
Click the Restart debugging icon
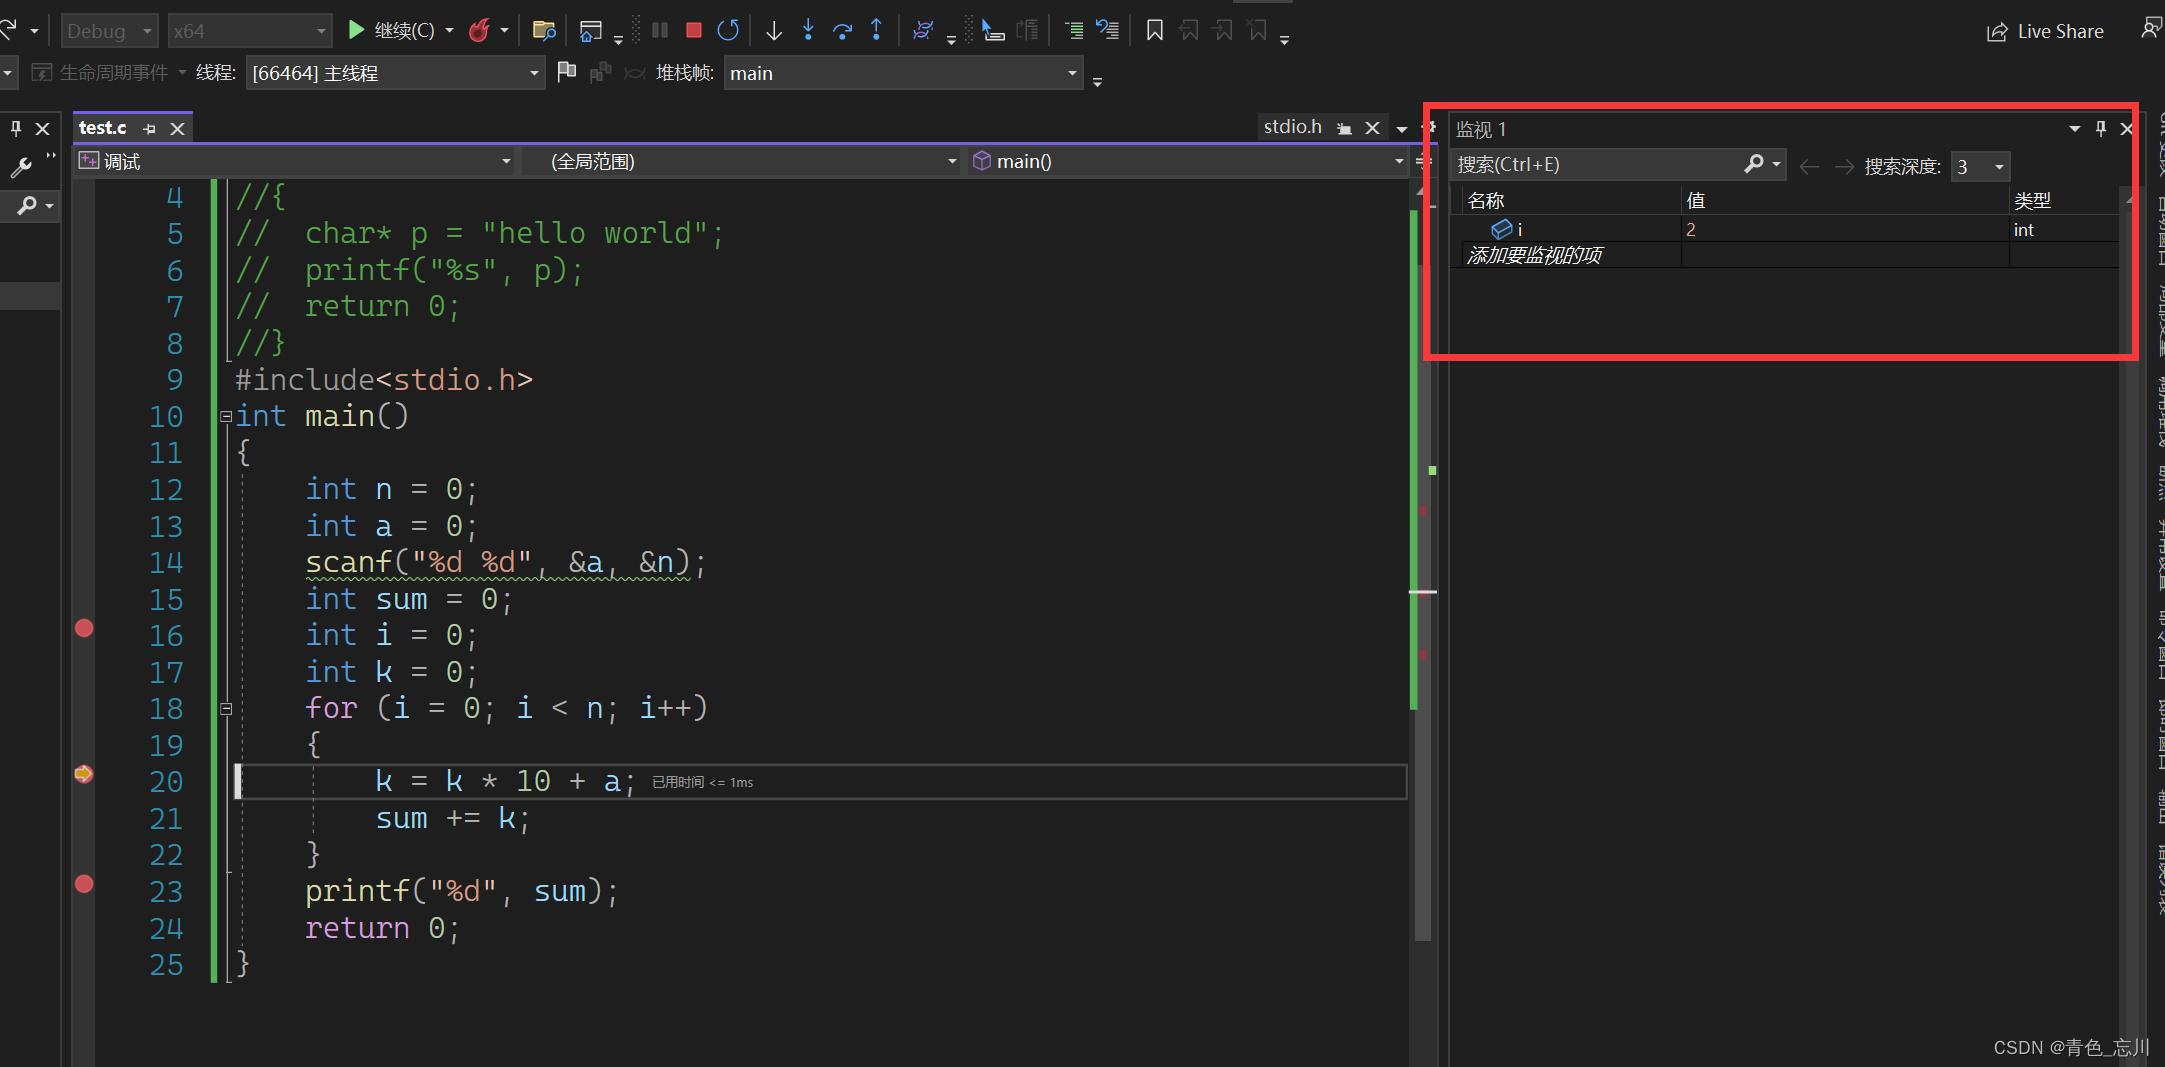point(728,31)
